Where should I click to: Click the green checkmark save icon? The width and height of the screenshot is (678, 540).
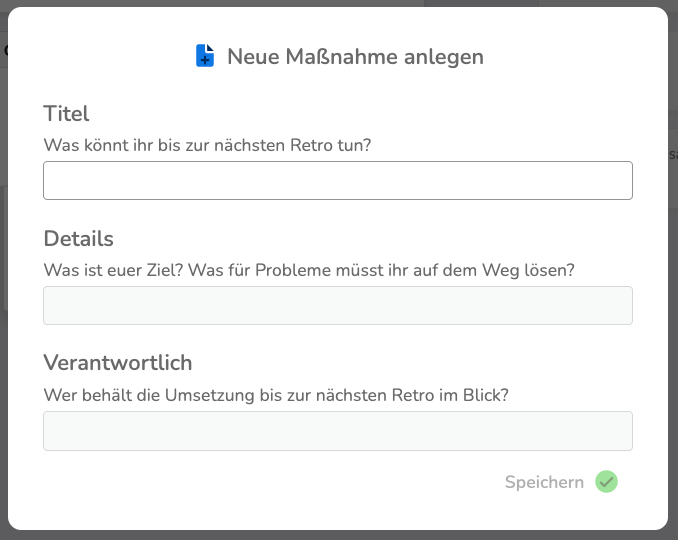pyautogui.click(x=606, y=482)
